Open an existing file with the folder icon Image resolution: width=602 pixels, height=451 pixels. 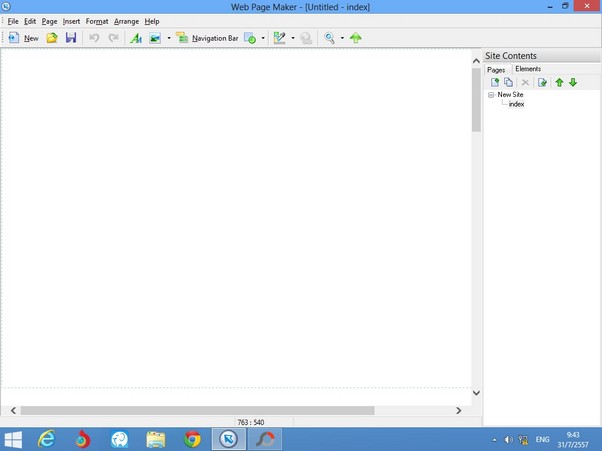pos(52,38)
